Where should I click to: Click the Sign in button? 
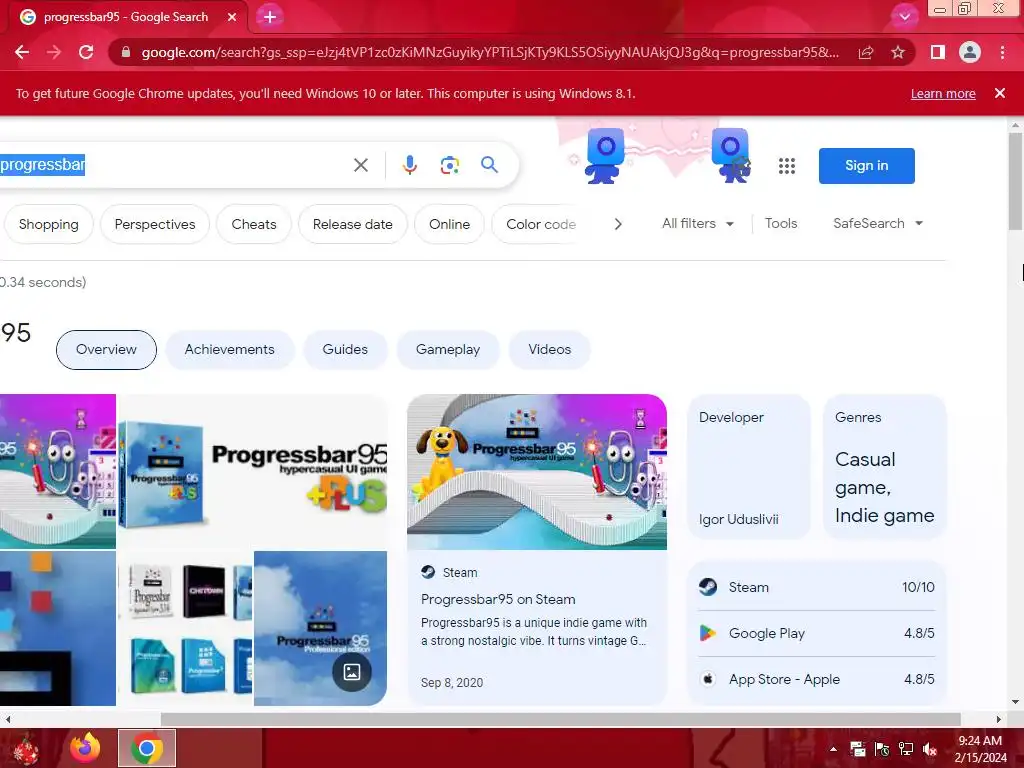tap(867, 166)
